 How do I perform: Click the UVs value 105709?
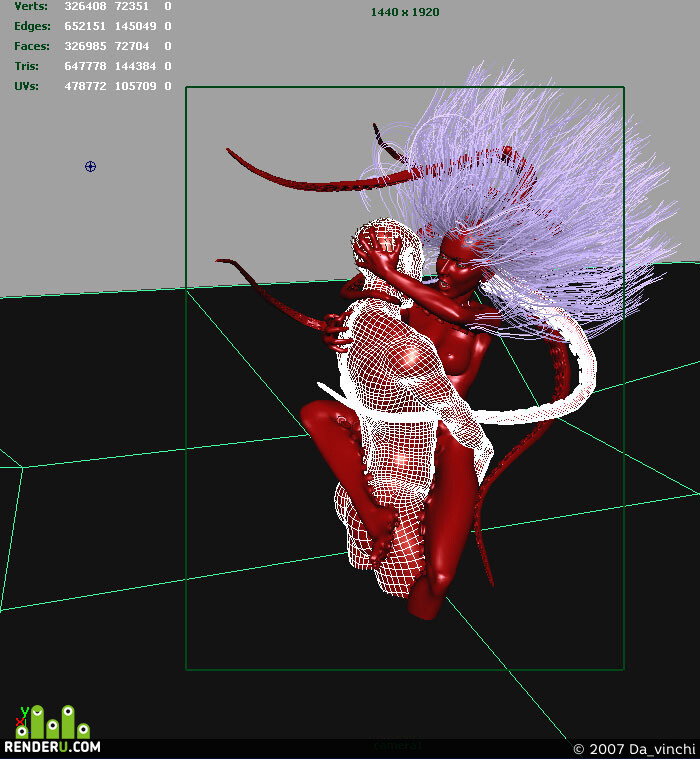pos(136,86)
